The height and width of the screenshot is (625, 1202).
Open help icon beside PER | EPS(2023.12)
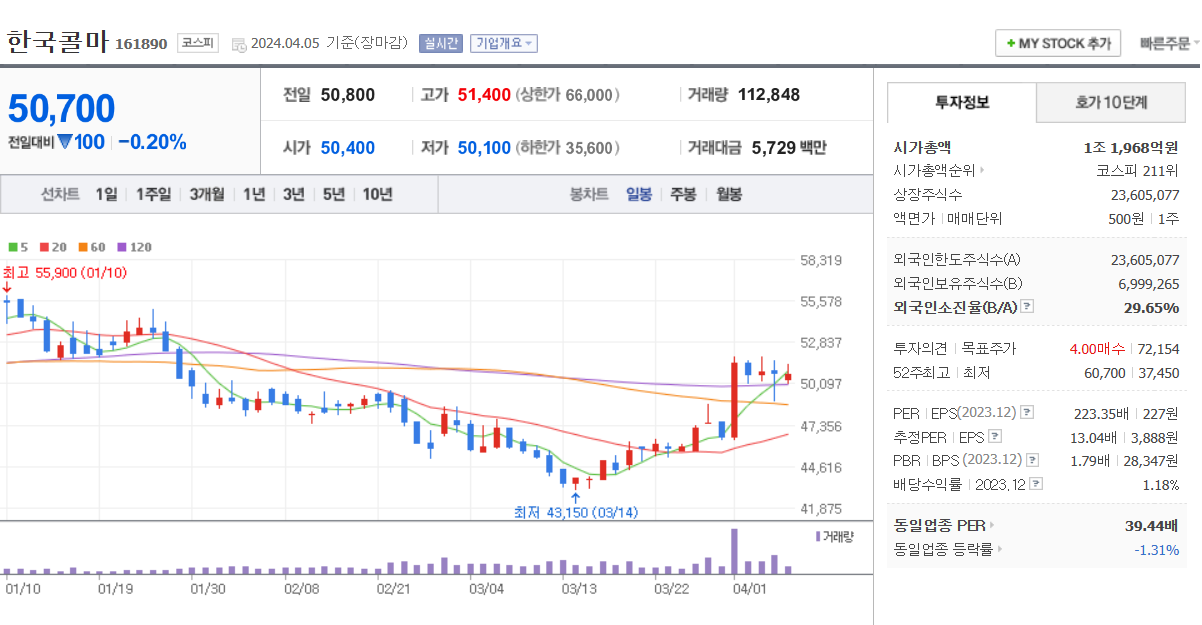1027,413
